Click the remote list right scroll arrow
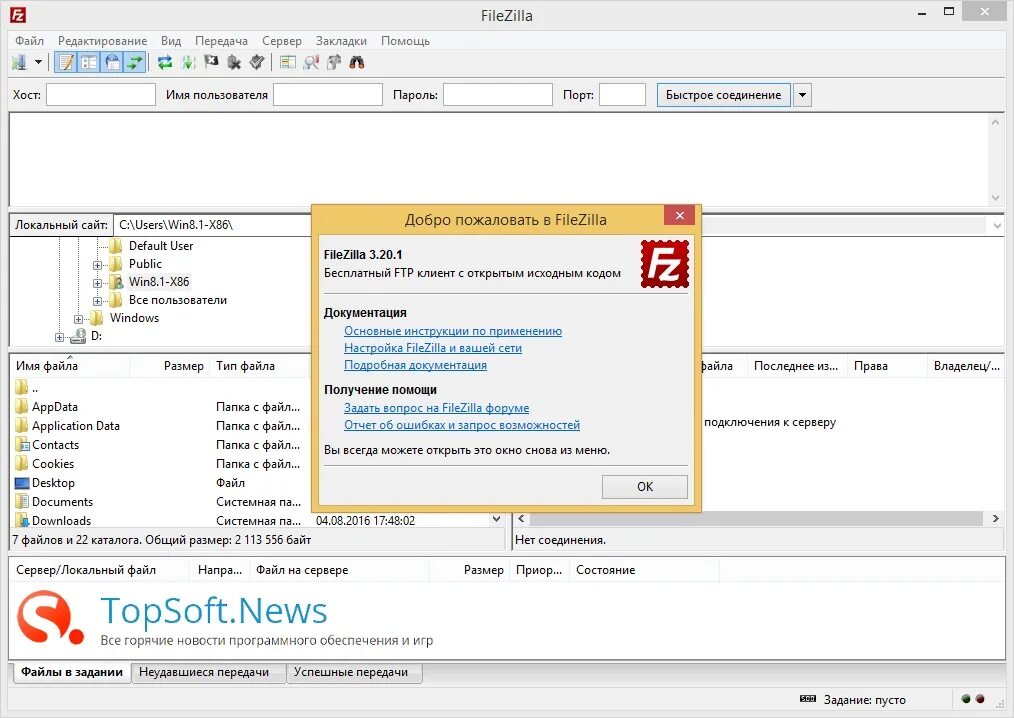1014x718 pixels. coord(995,519)
